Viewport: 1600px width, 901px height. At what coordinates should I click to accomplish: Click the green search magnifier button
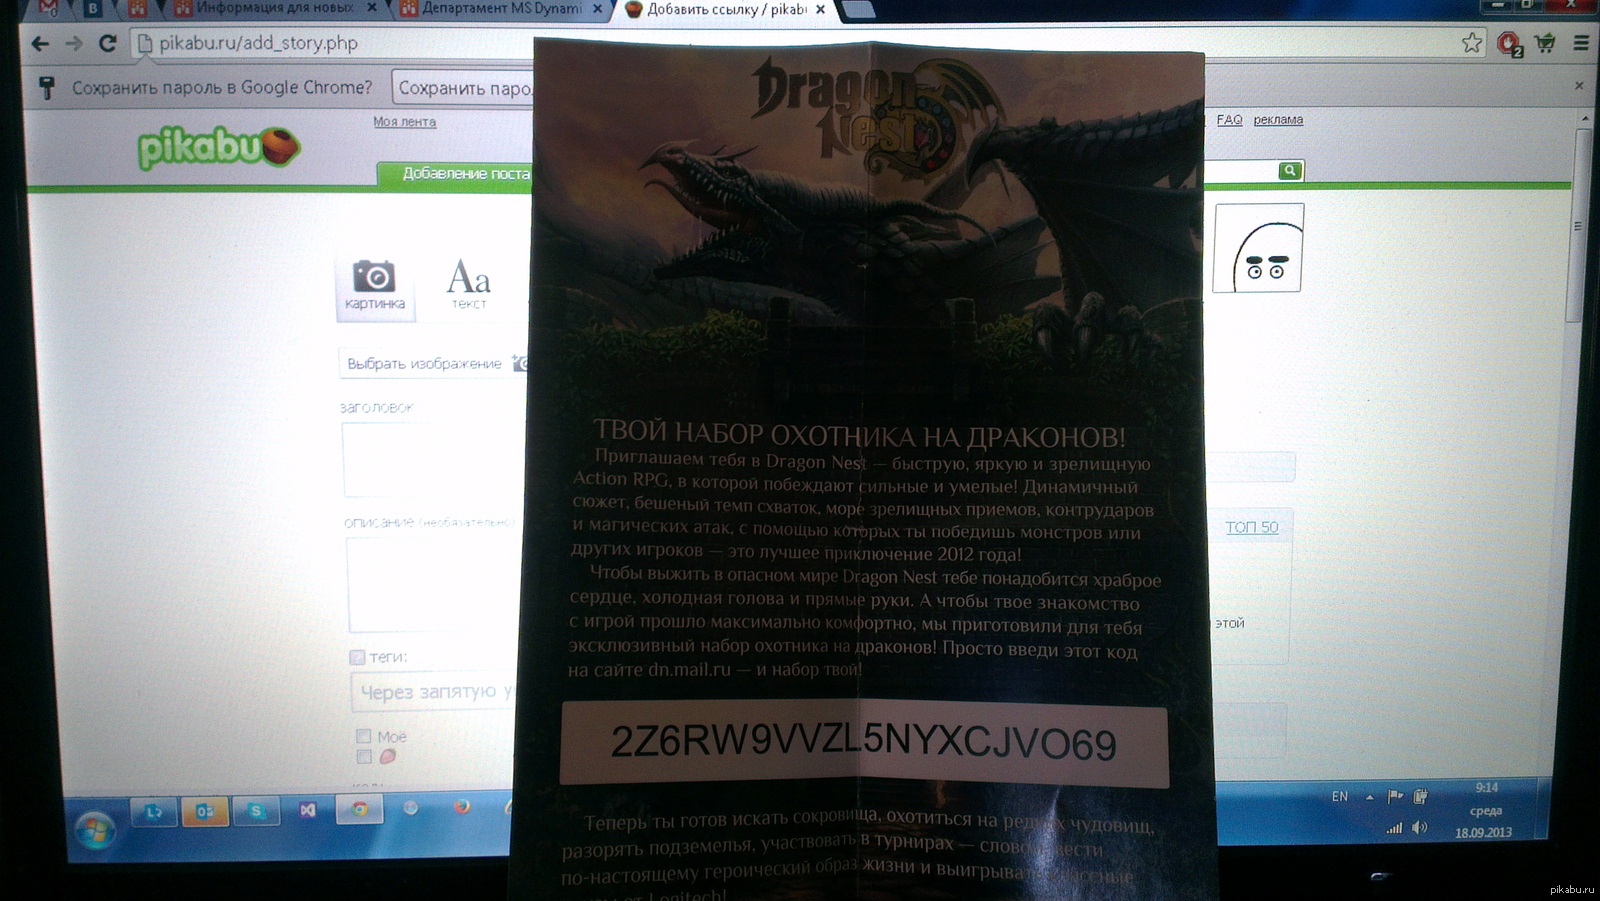coord(1290,171)
